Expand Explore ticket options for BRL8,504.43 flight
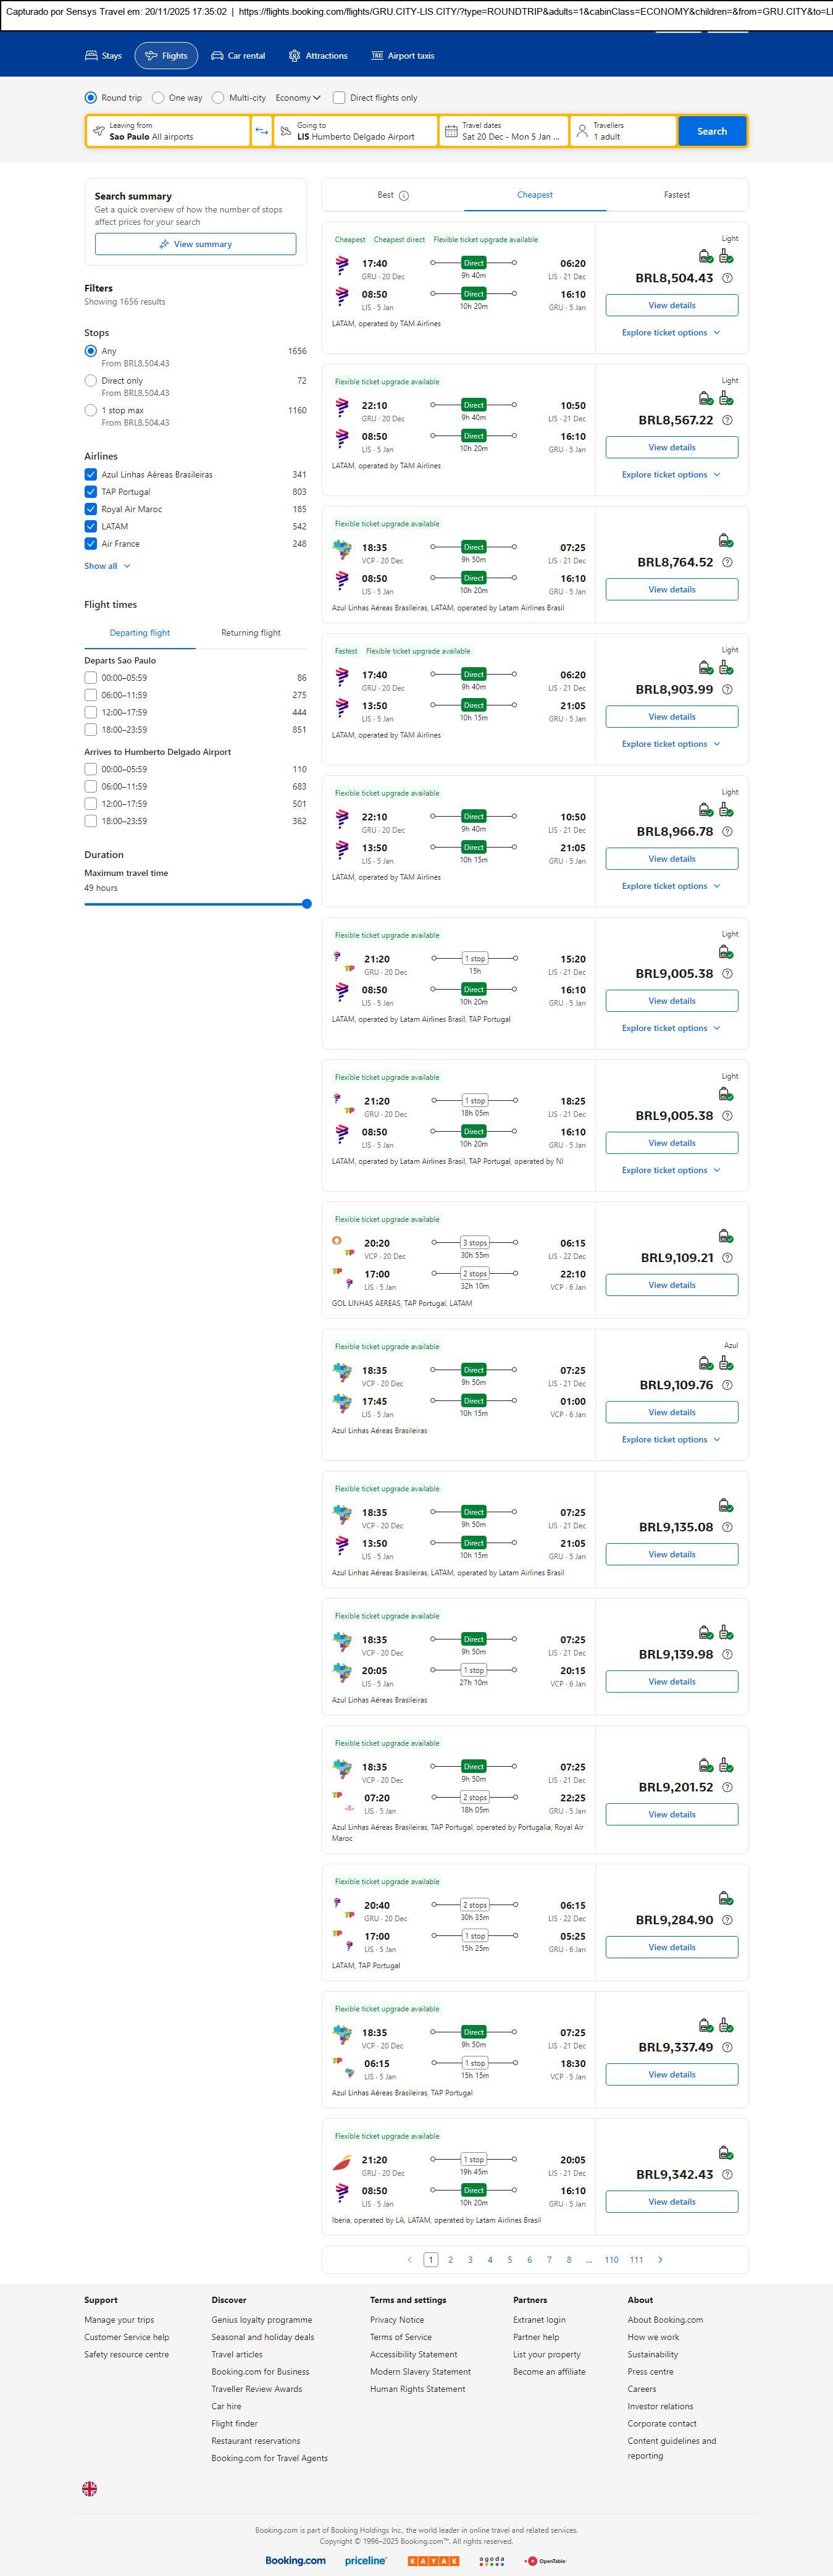 (671, 333)
